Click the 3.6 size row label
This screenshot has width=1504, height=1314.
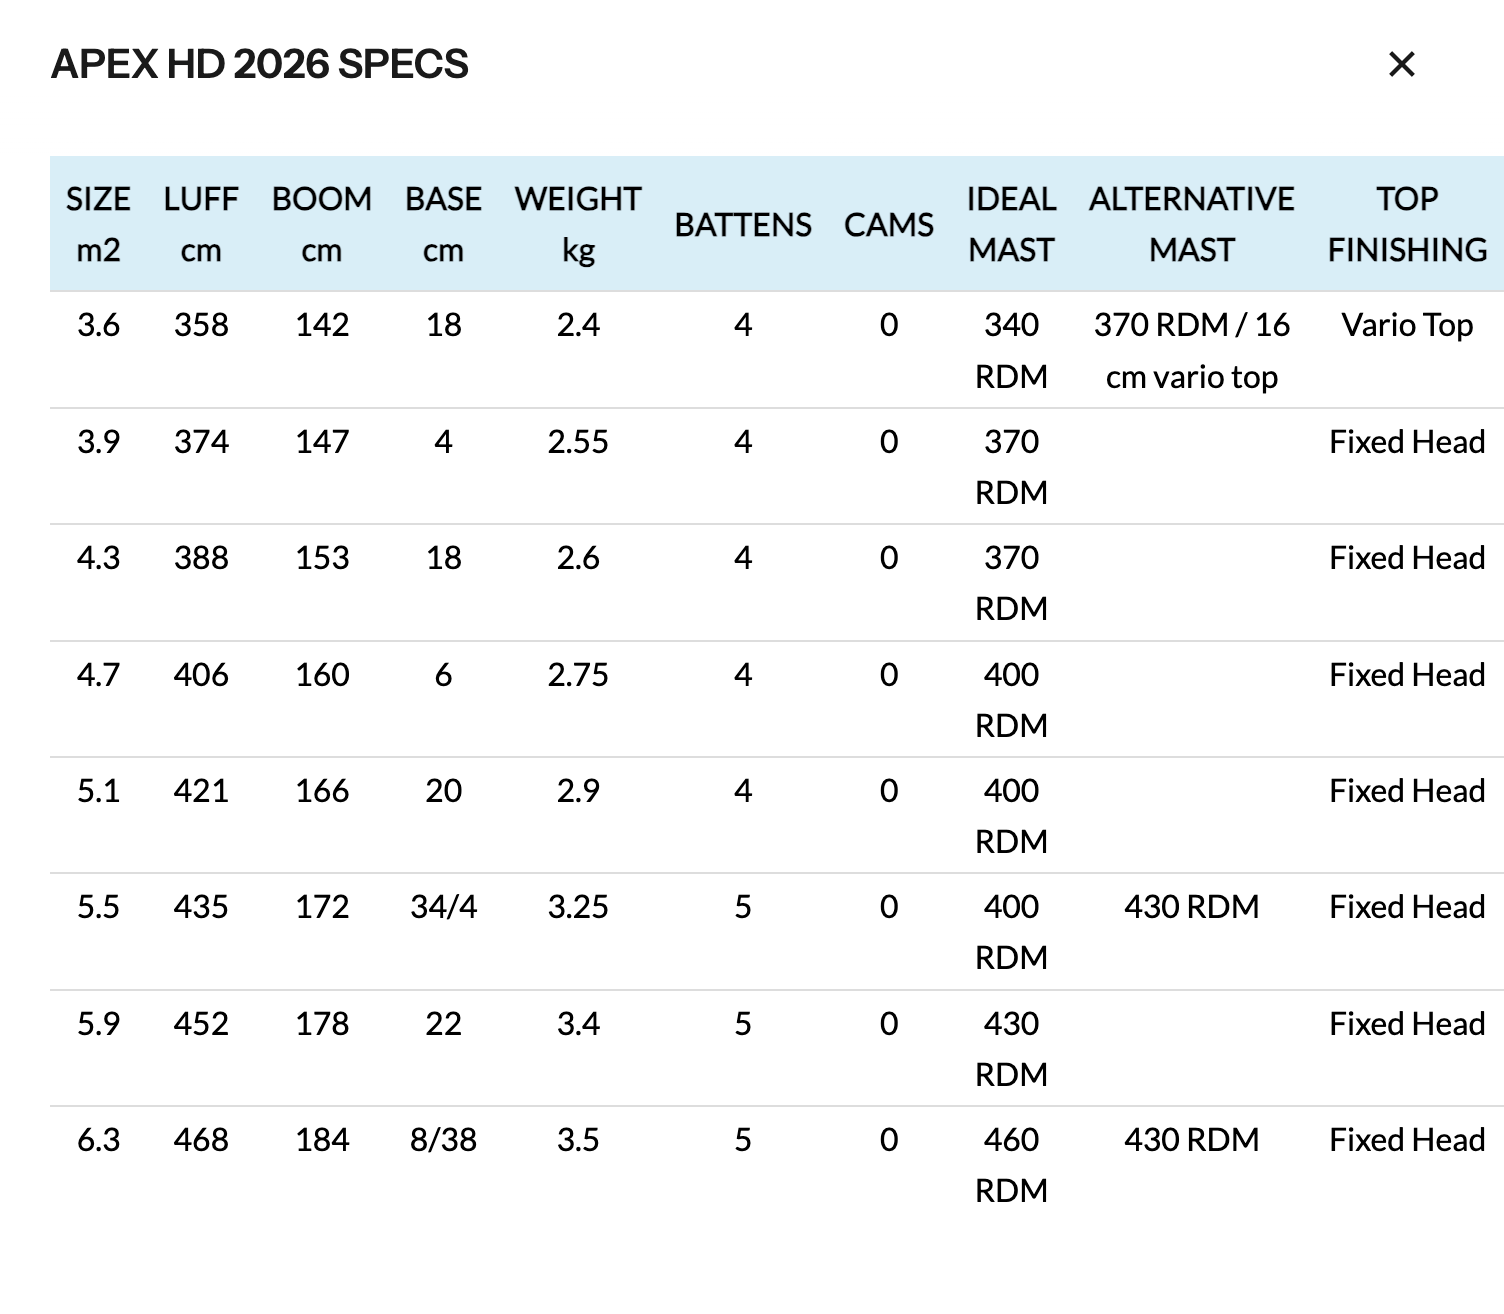click(98, 325)
